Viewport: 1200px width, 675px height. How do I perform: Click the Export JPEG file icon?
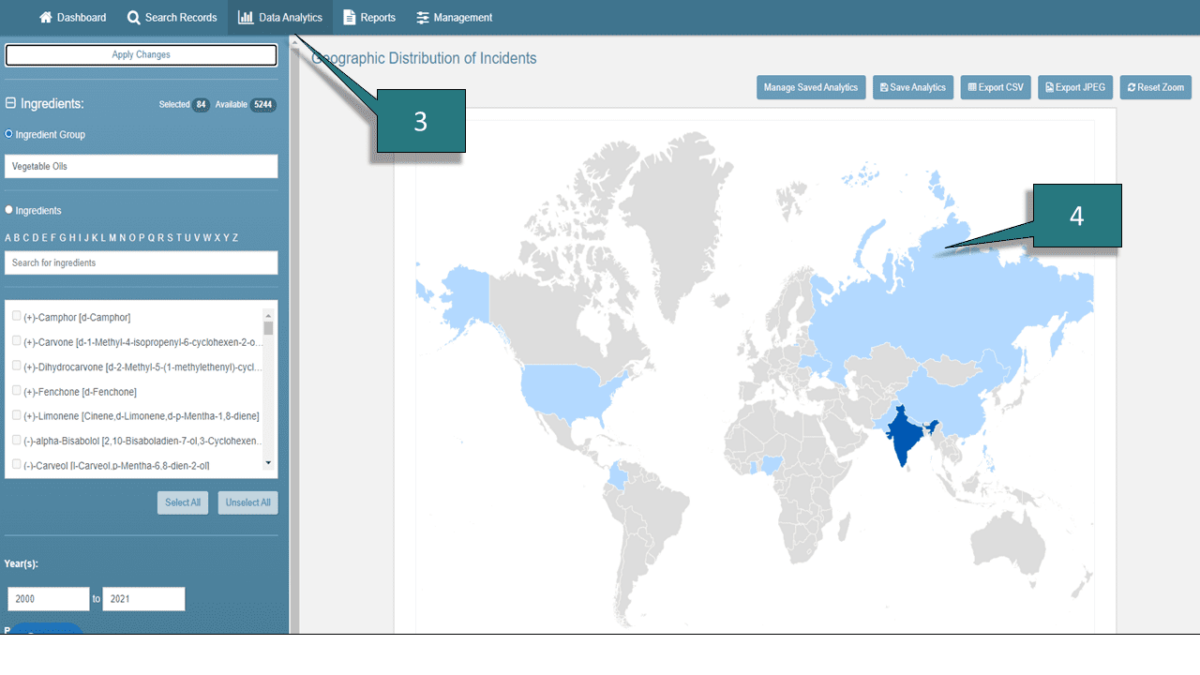coord(1047,87)
